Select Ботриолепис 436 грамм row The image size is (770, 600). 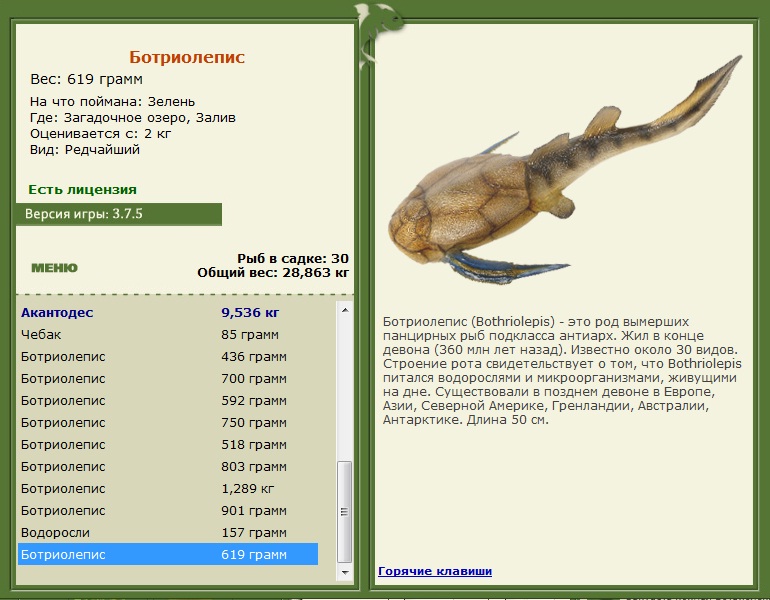point(168,356)
